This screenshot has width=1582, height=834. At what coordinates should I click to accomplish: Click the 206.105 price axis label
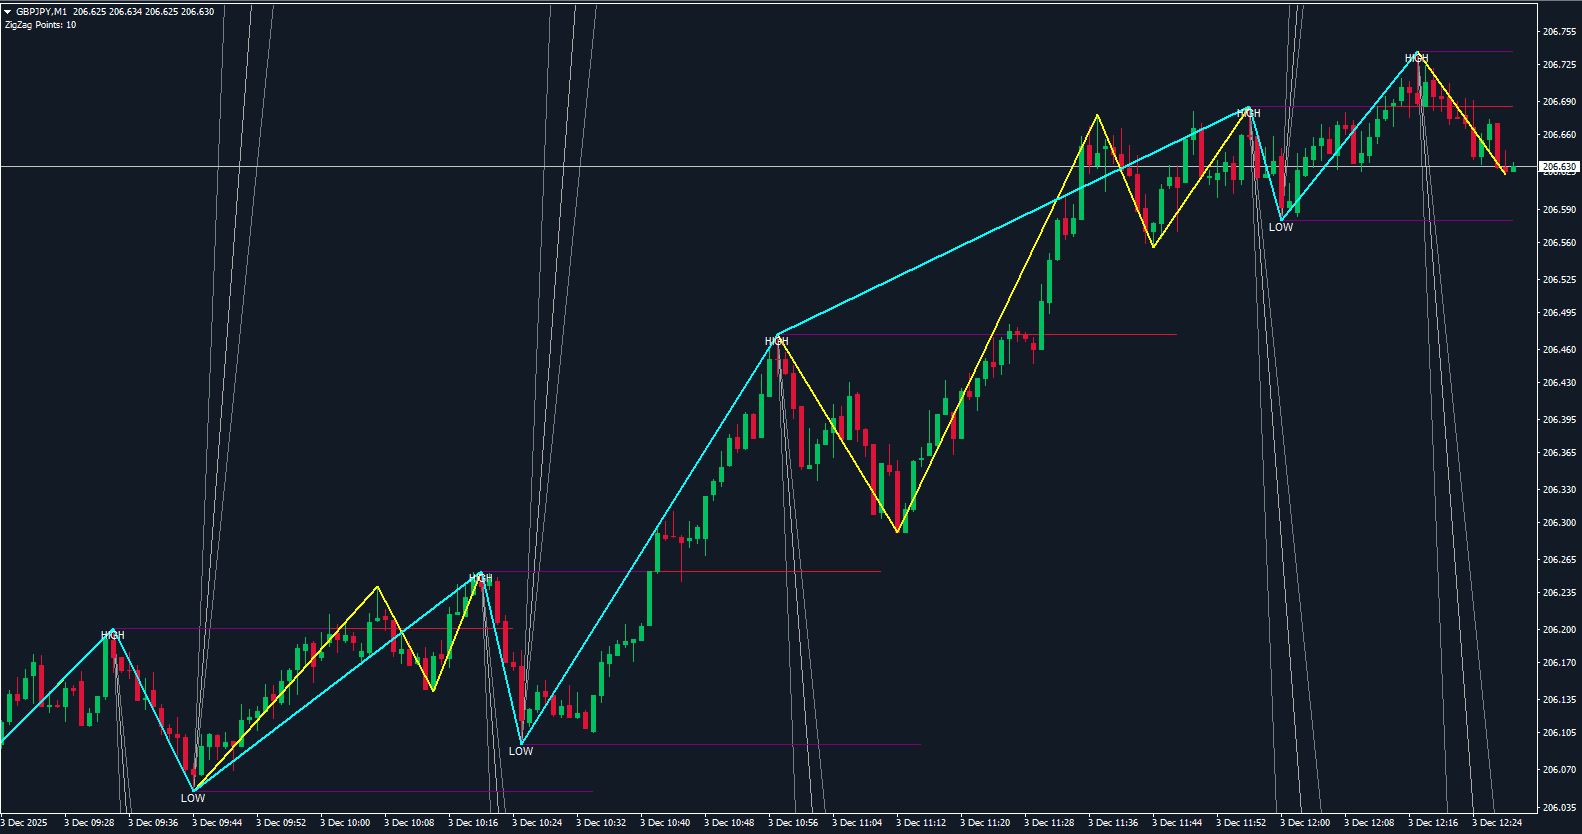coord(1559,733)
